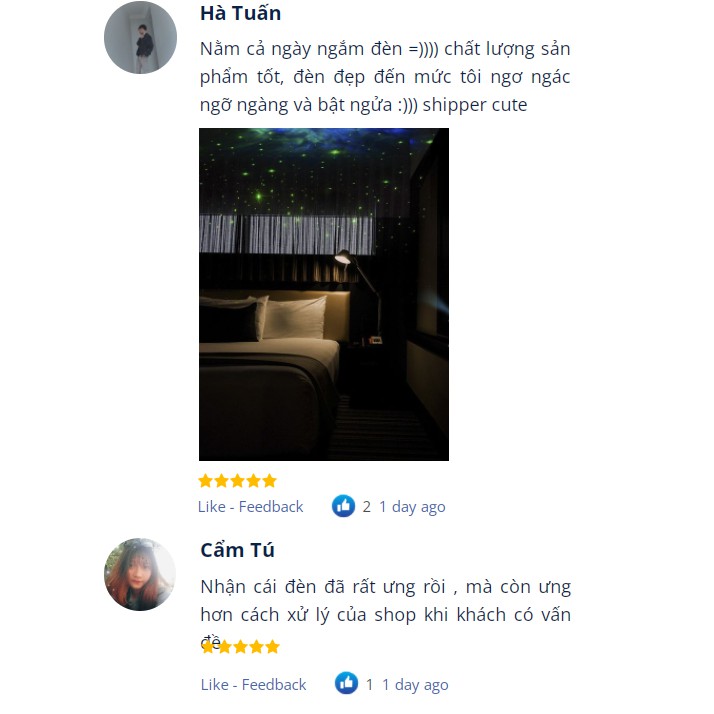Click the last star of Cẩm Tú's rating
Viewport: 714px width, 714px height.
[272, 647]
